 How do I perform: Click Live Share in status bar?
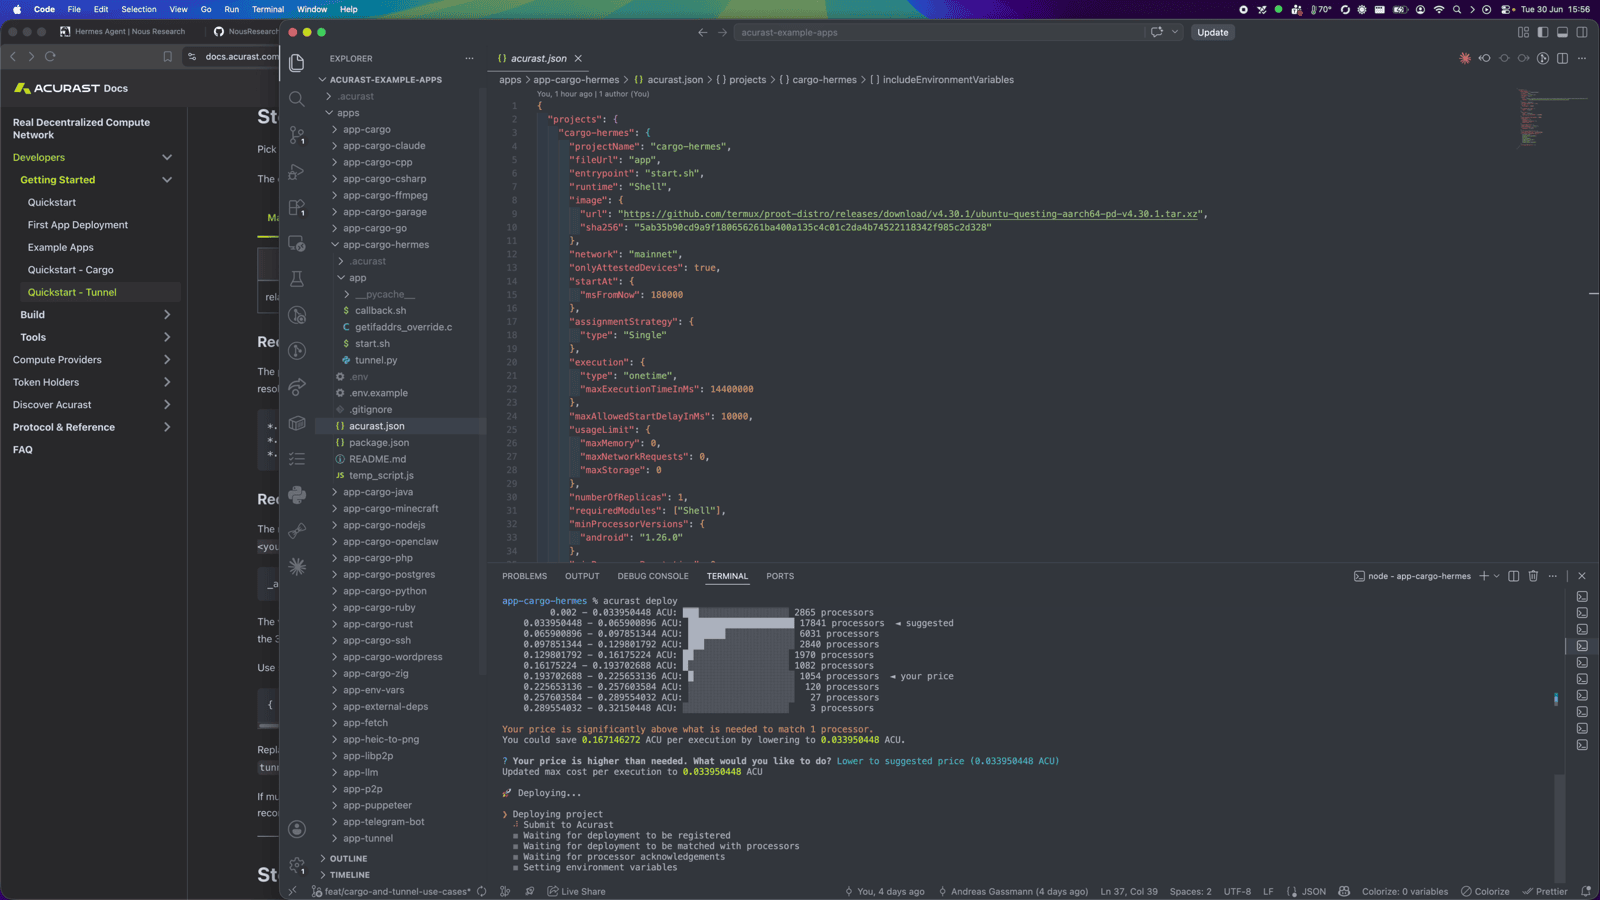576,891
